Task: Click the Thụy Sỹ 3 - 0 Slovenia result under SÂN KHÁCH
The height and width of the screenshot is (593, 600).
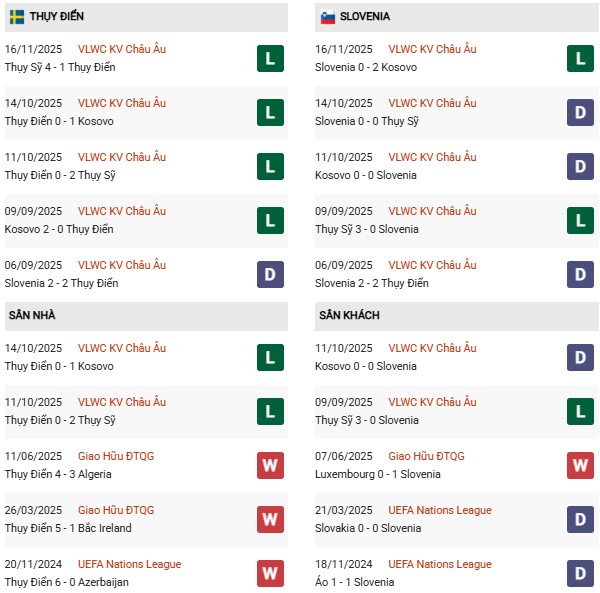Action: [x=367, y=420]
